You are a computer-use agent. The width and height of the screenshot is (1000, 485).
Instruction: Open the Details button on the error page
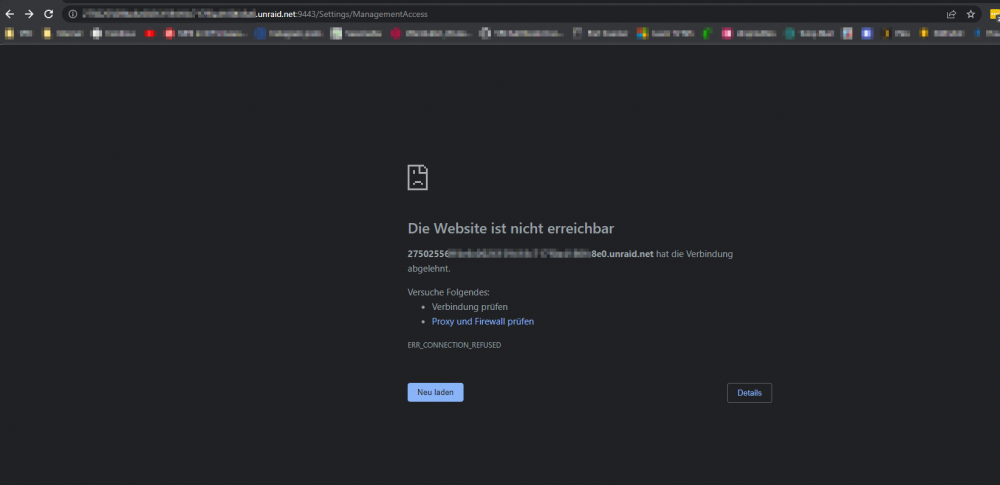(x=749, y=393)
